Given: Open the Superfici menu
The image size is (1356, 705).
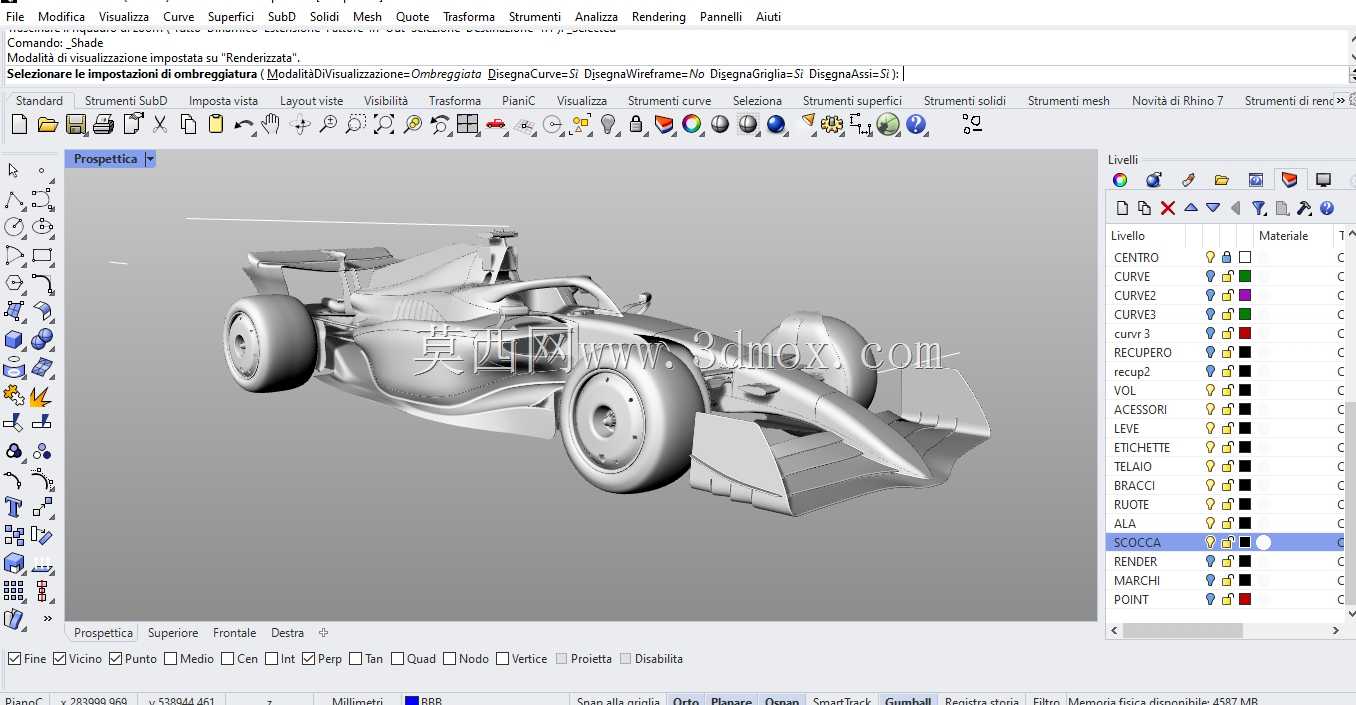Looking at the screenshot, I should (x=231, y=17).
